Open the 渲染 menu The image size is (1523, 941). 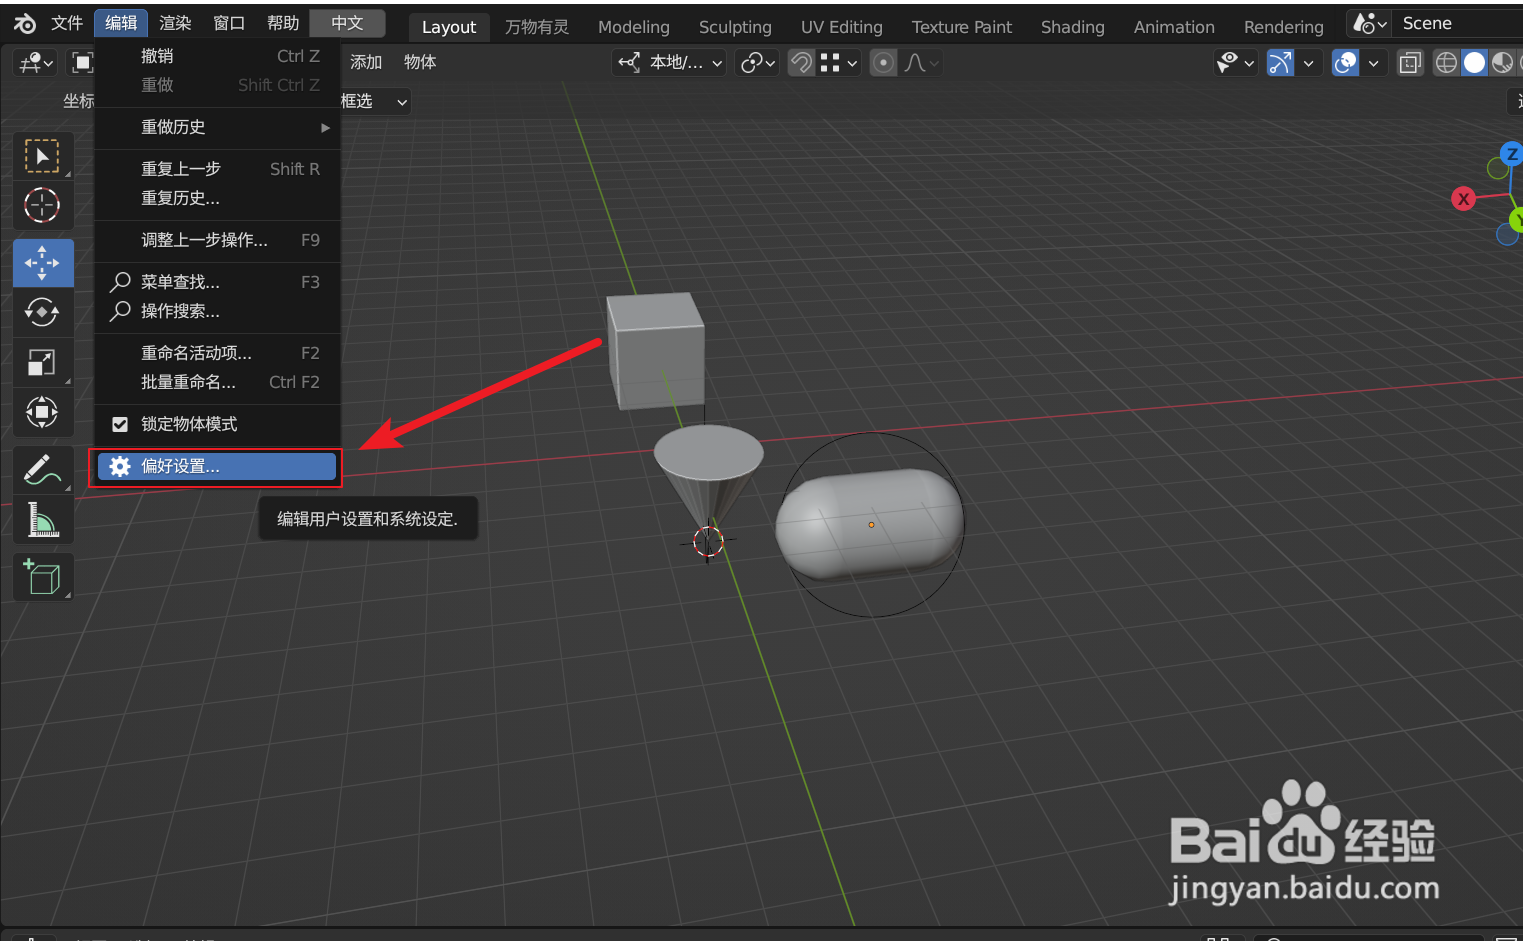175,23
